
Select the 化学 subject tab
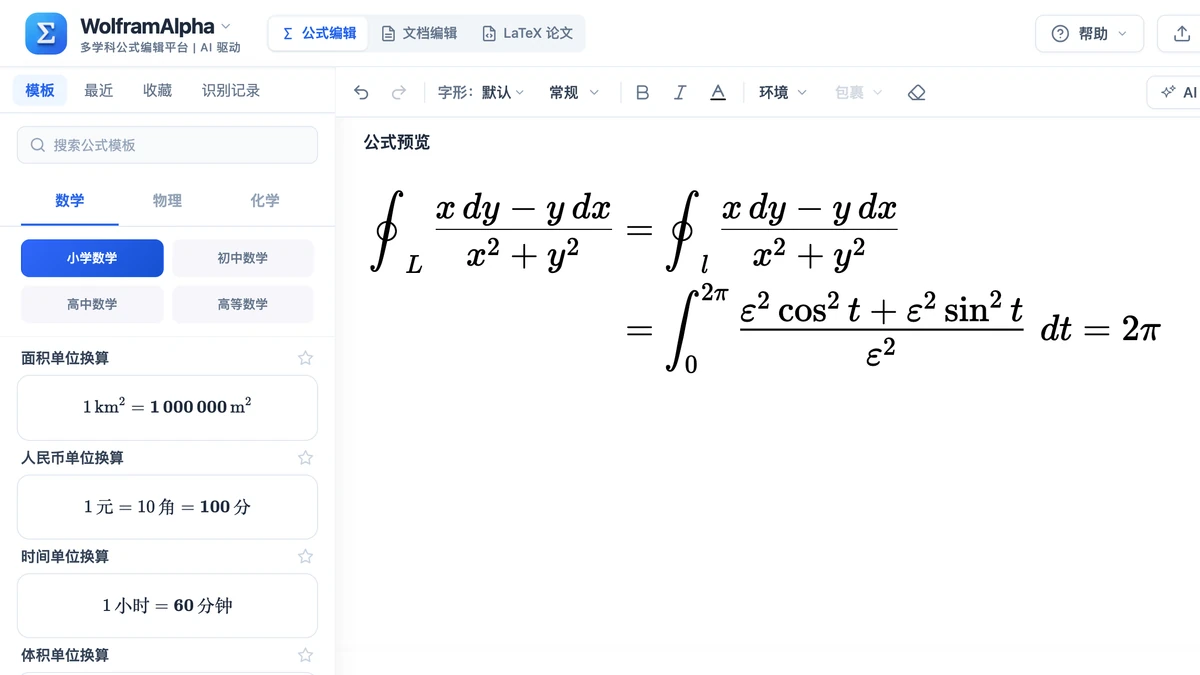(x=265, y=200)
